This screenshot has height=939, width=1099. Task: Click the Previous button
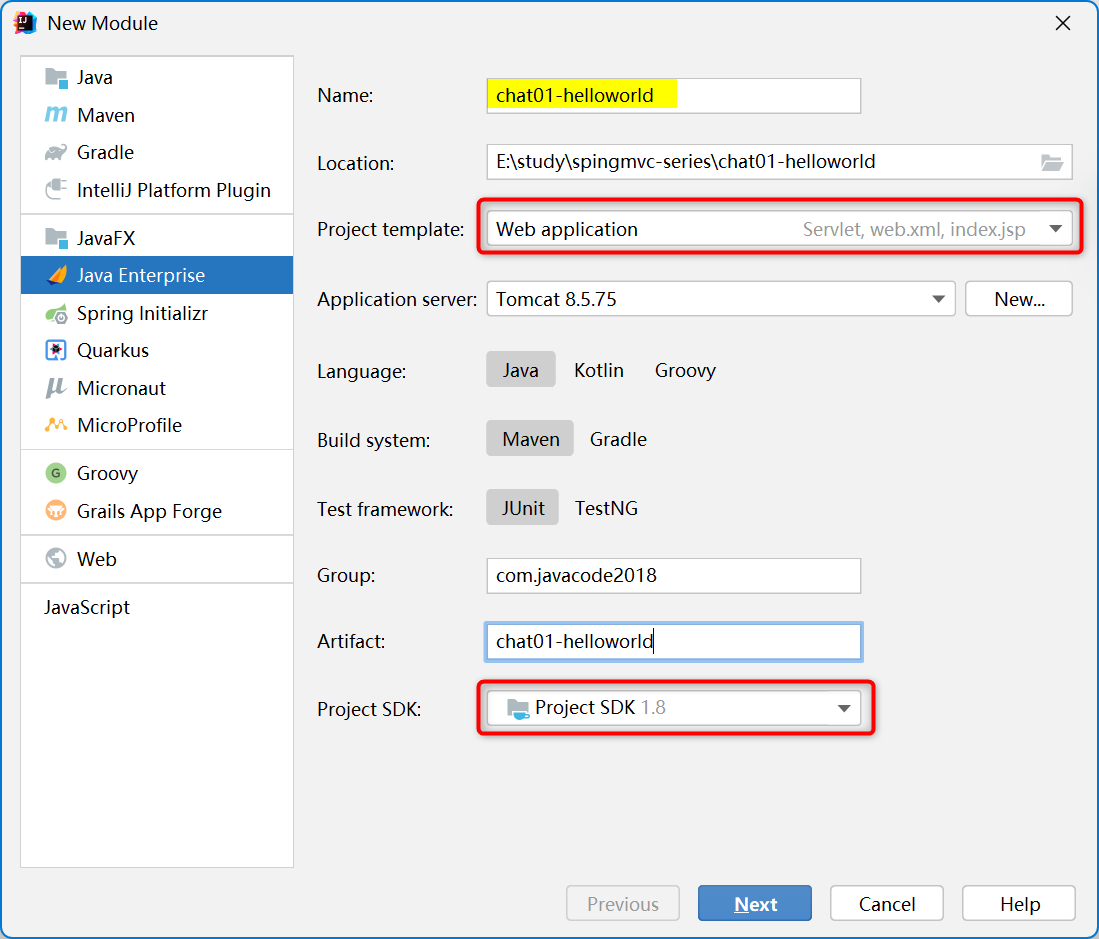click(622, 903)
